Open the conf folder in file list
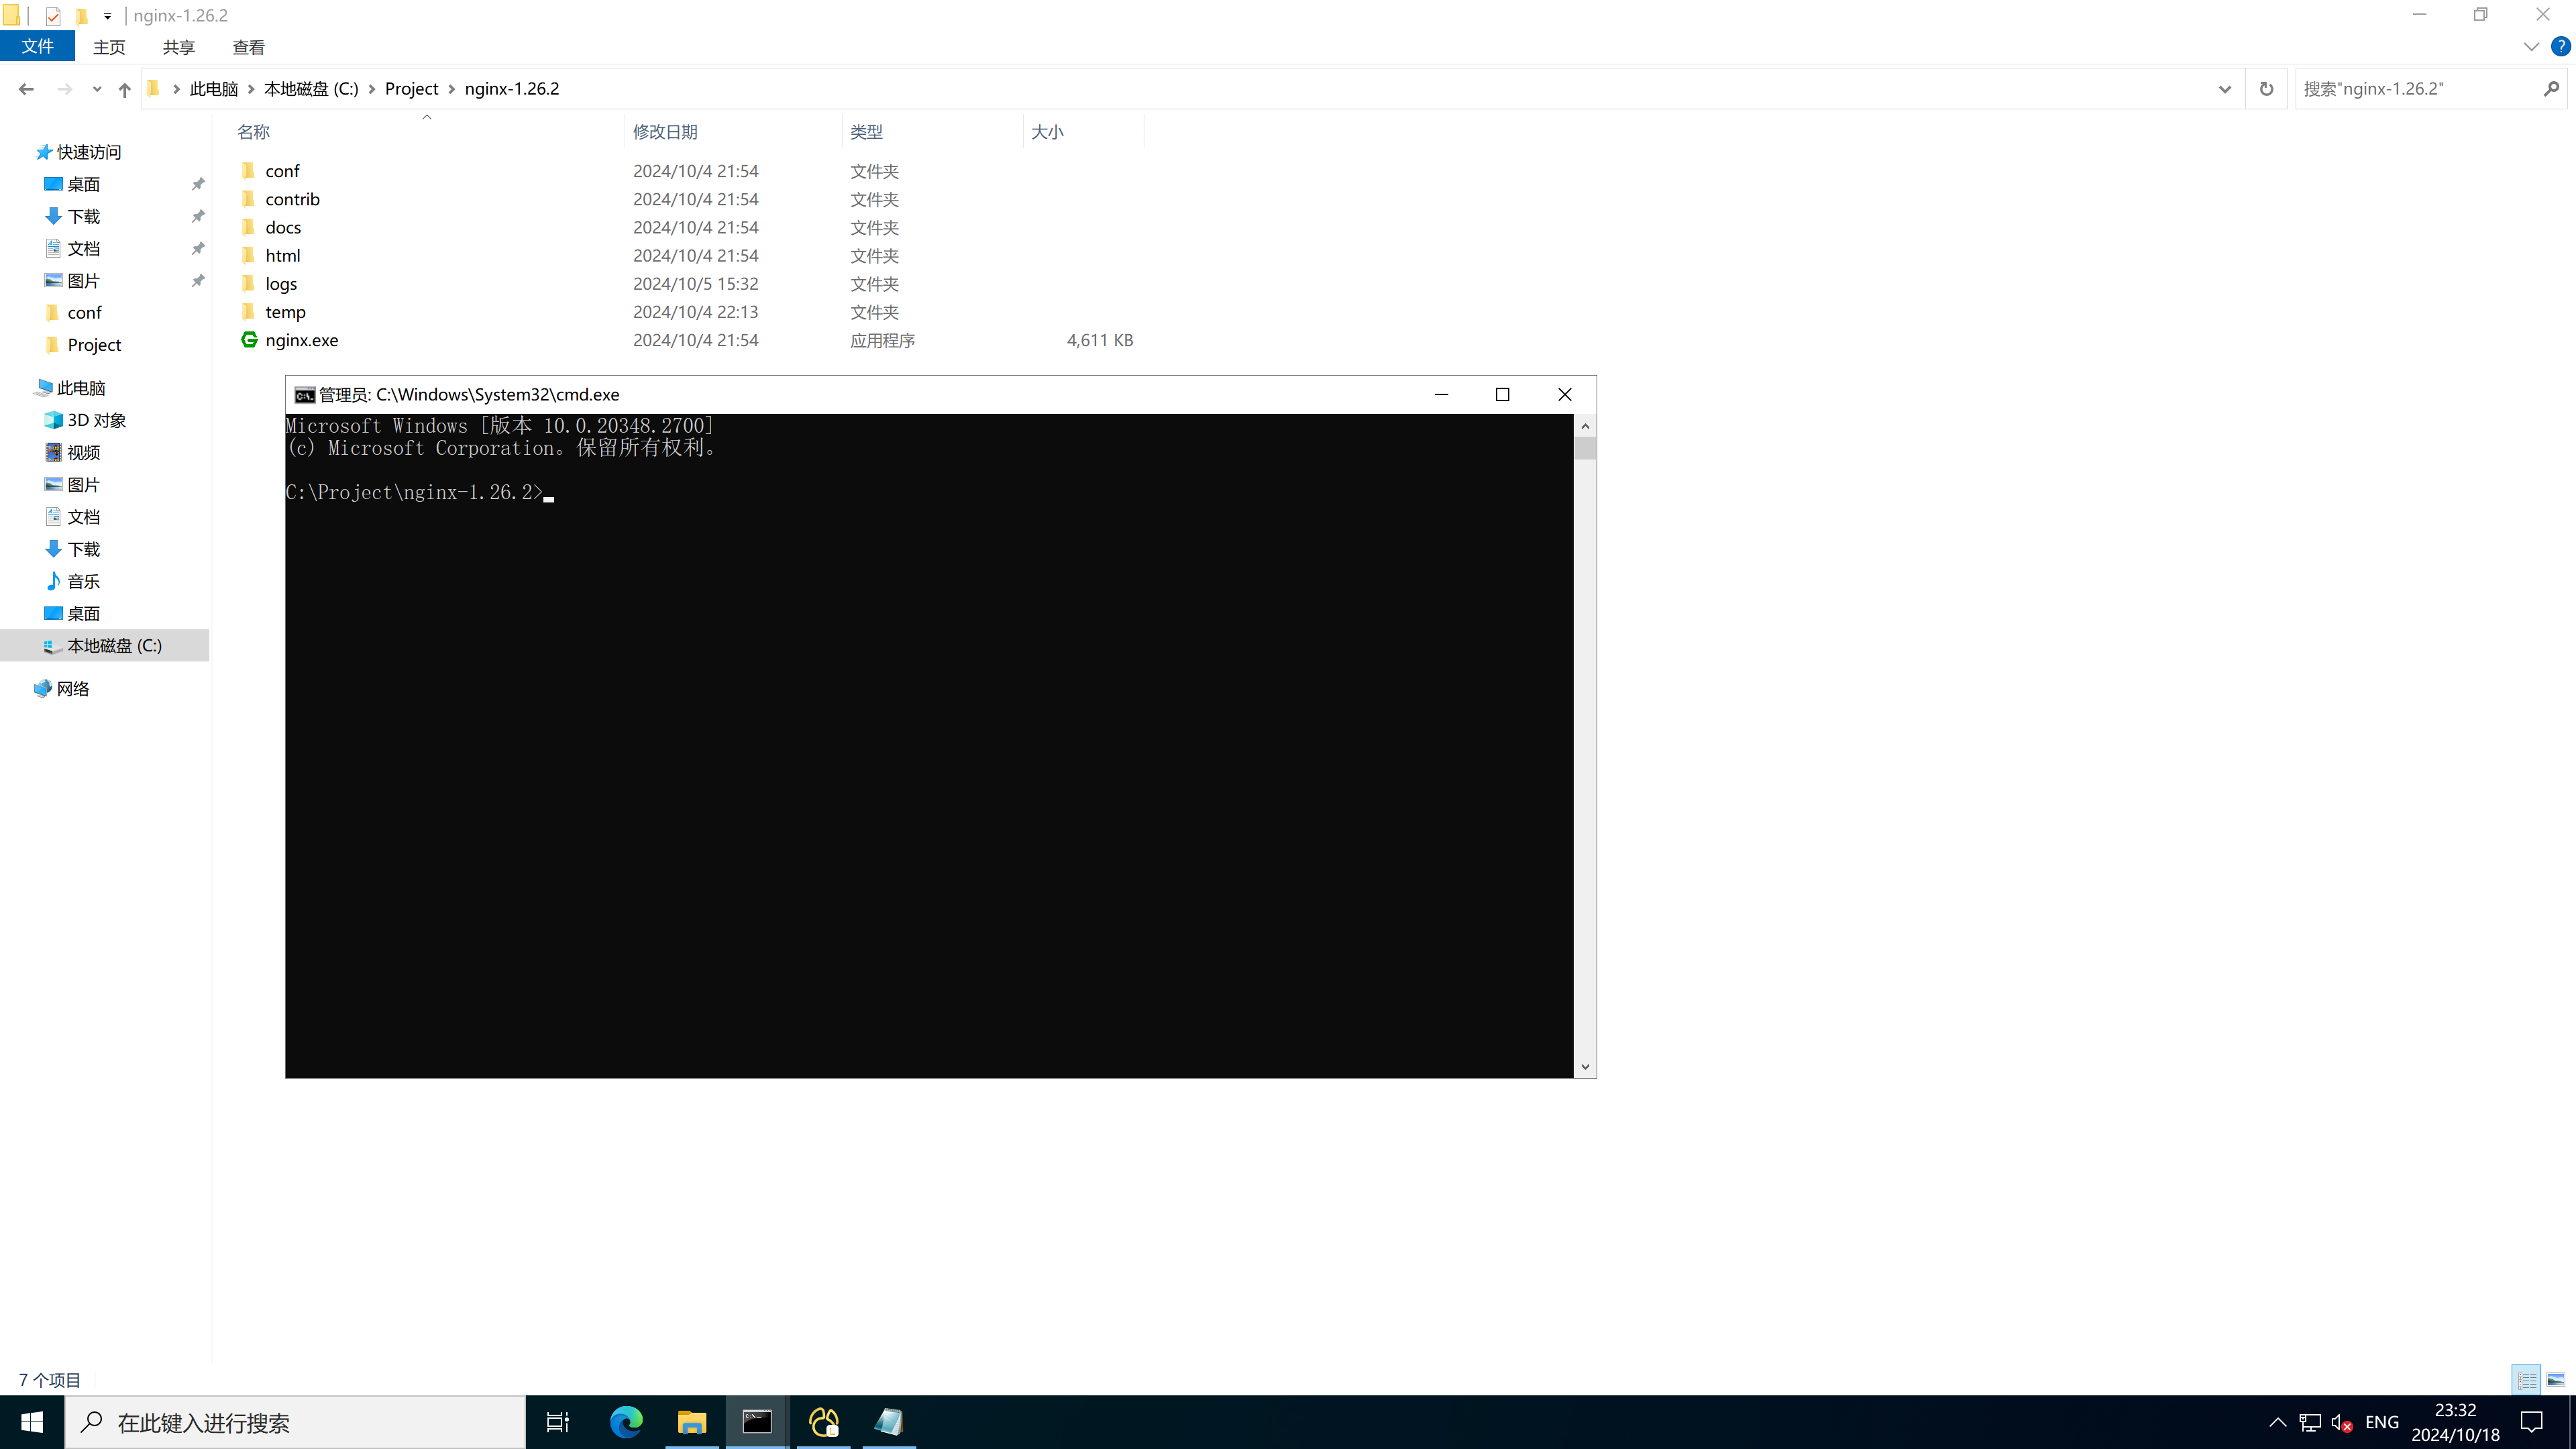 coord(282,171)
